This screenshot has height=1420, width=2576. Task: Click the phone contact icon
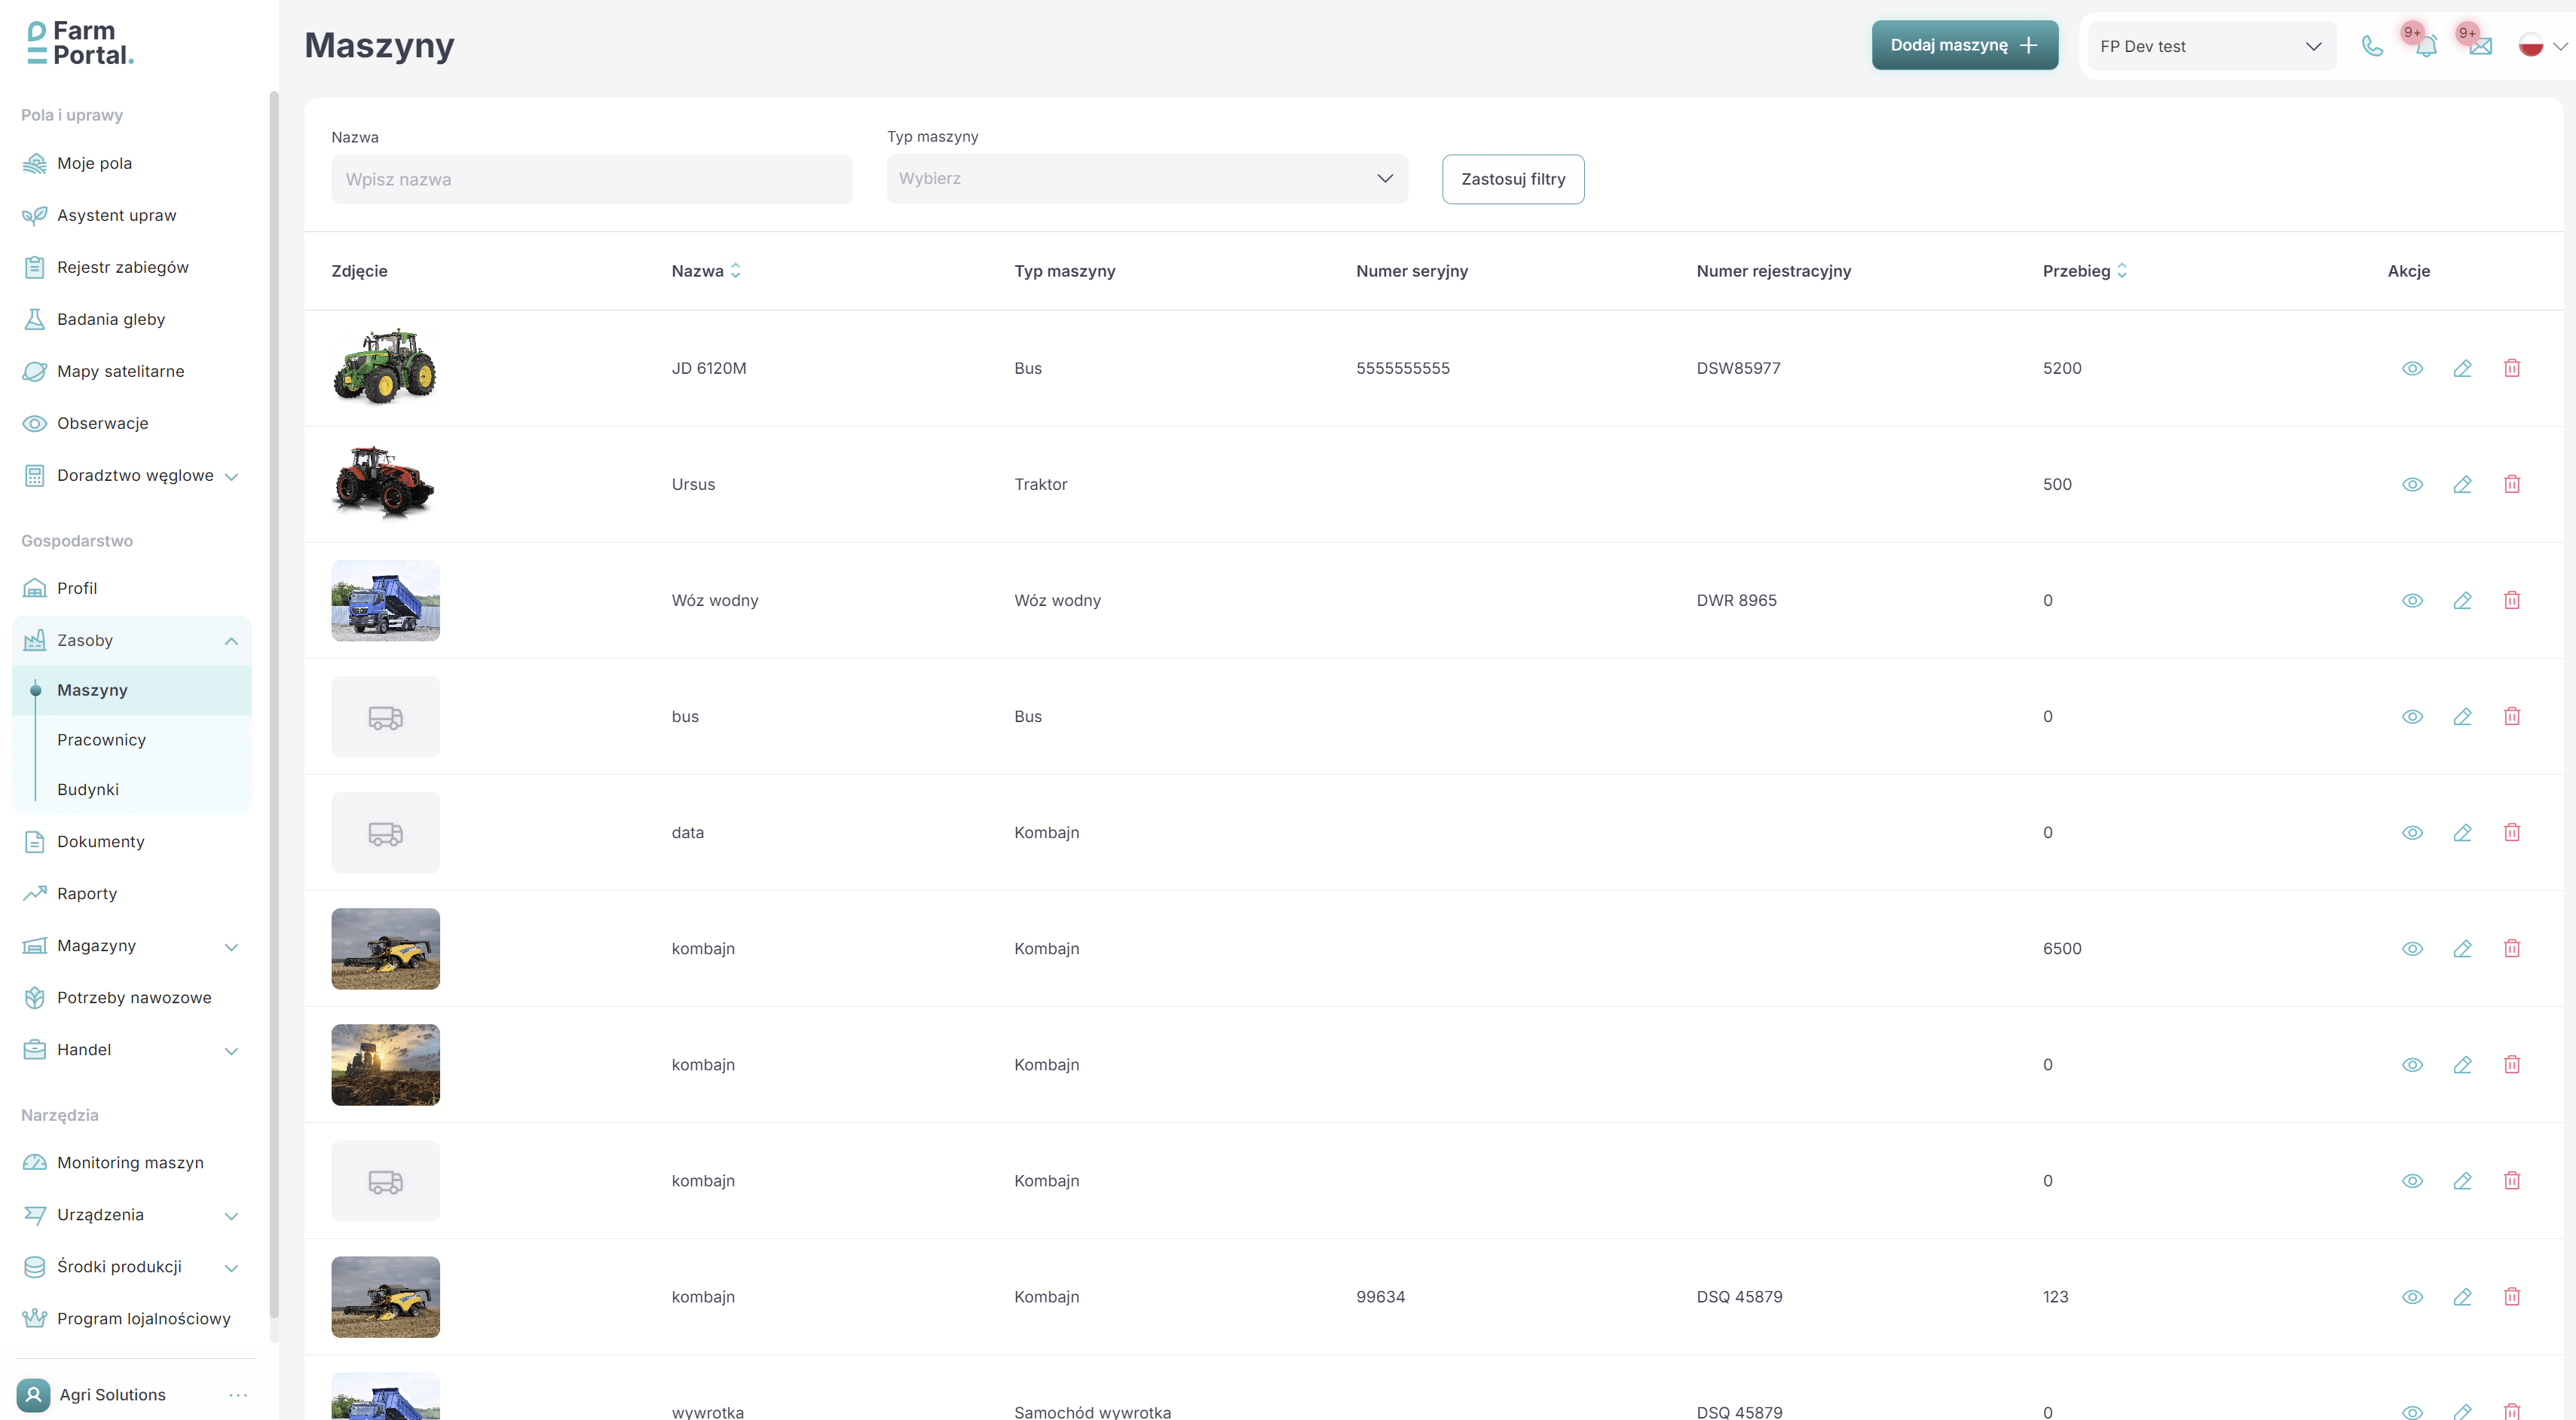click(x=2372, y=46)
